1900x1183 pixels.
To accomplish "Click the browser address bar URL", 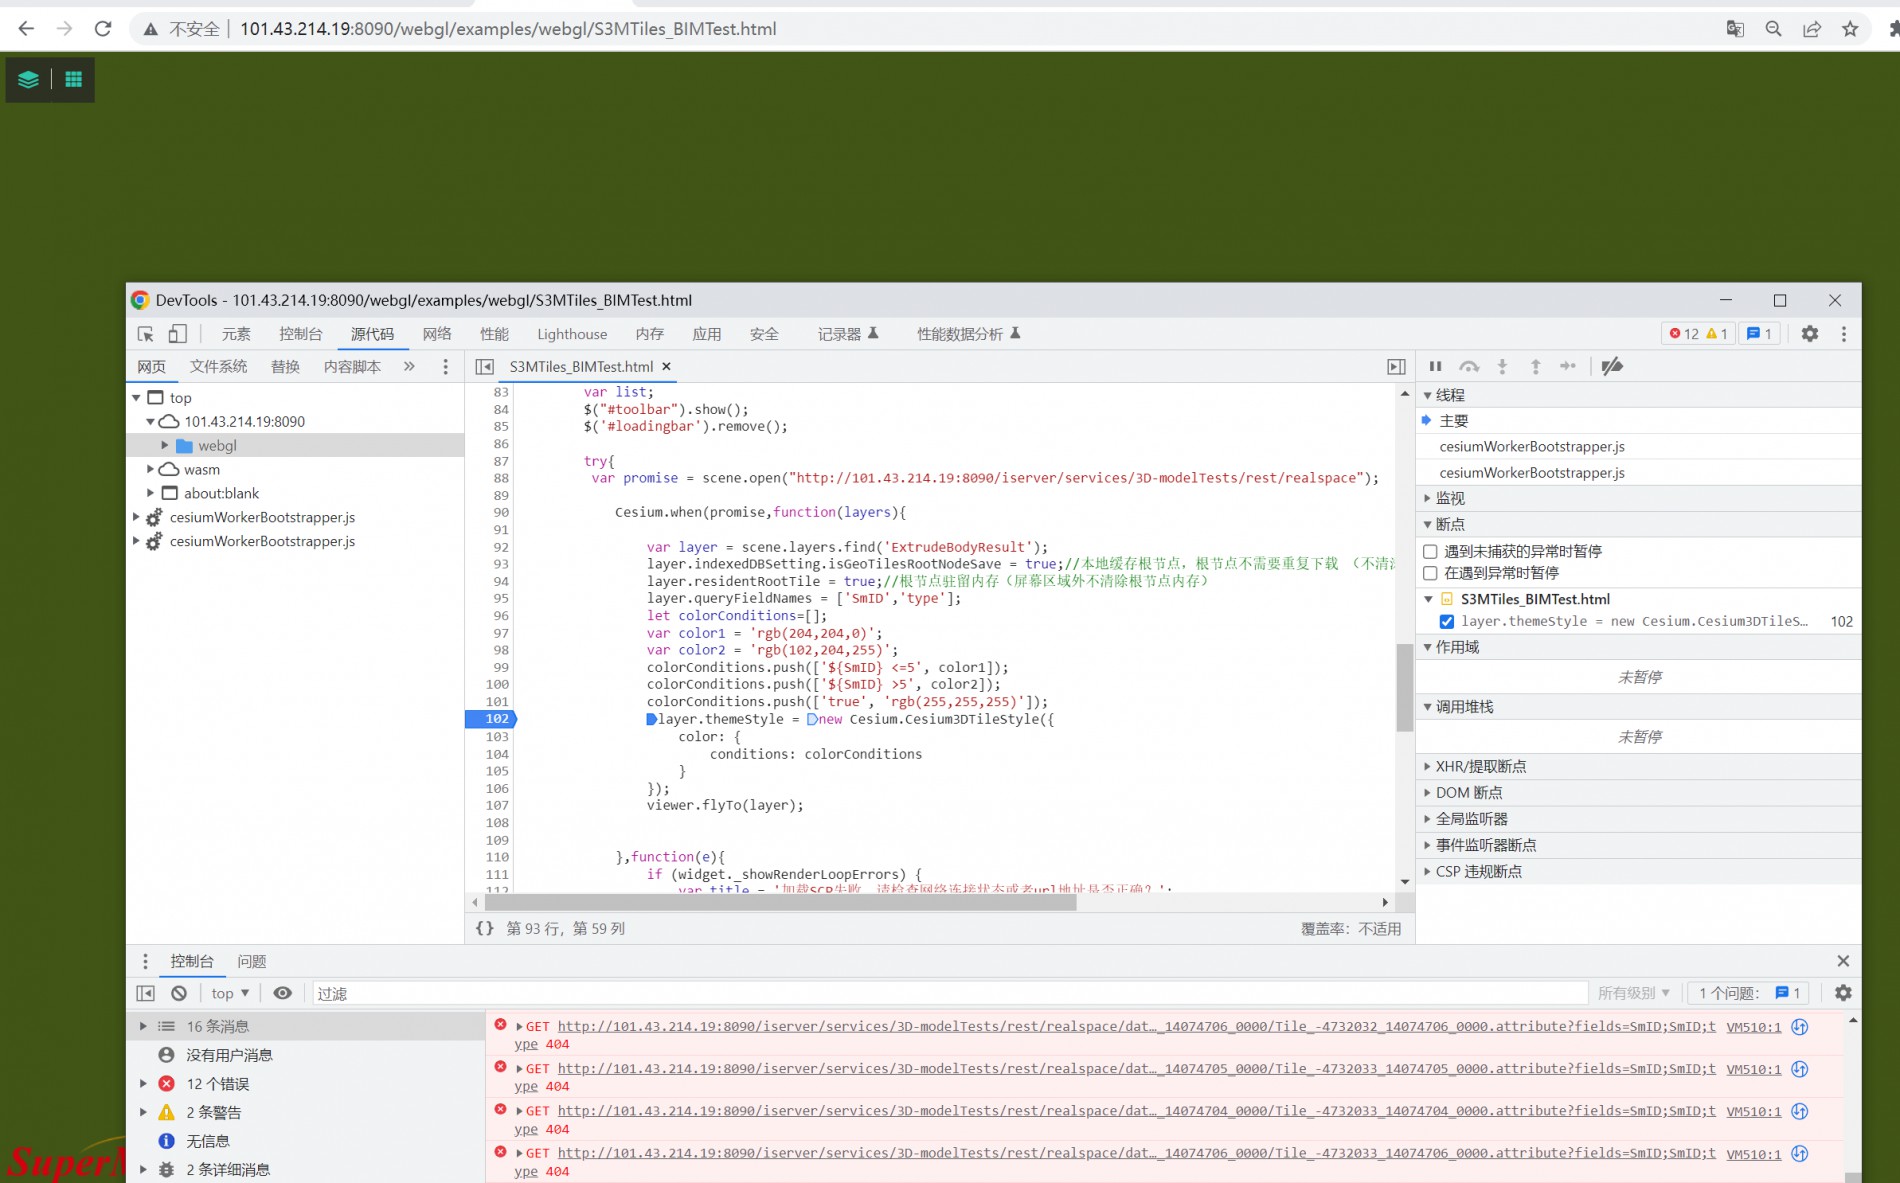I will point(508,29).
